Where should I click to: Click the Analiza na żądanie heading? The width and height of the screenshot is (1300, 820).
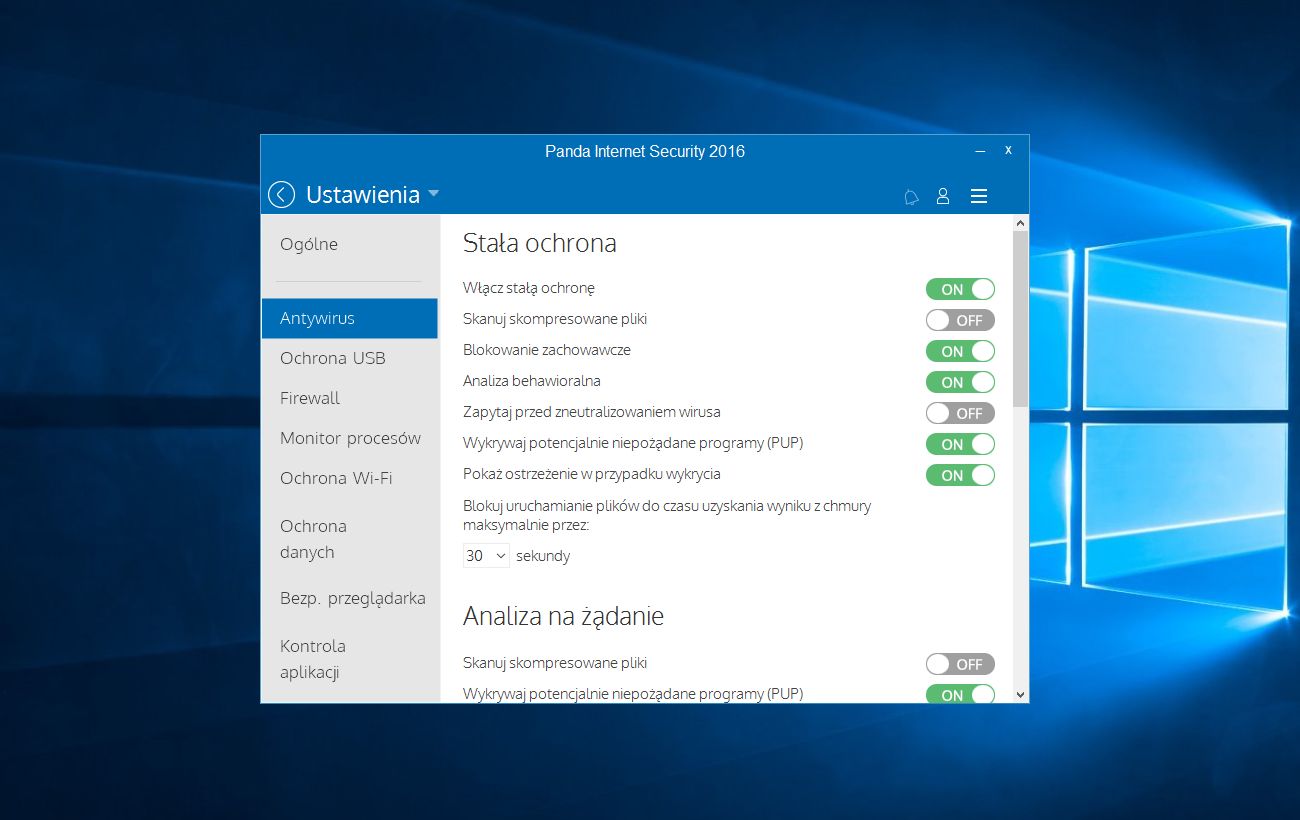click(563, 617)
